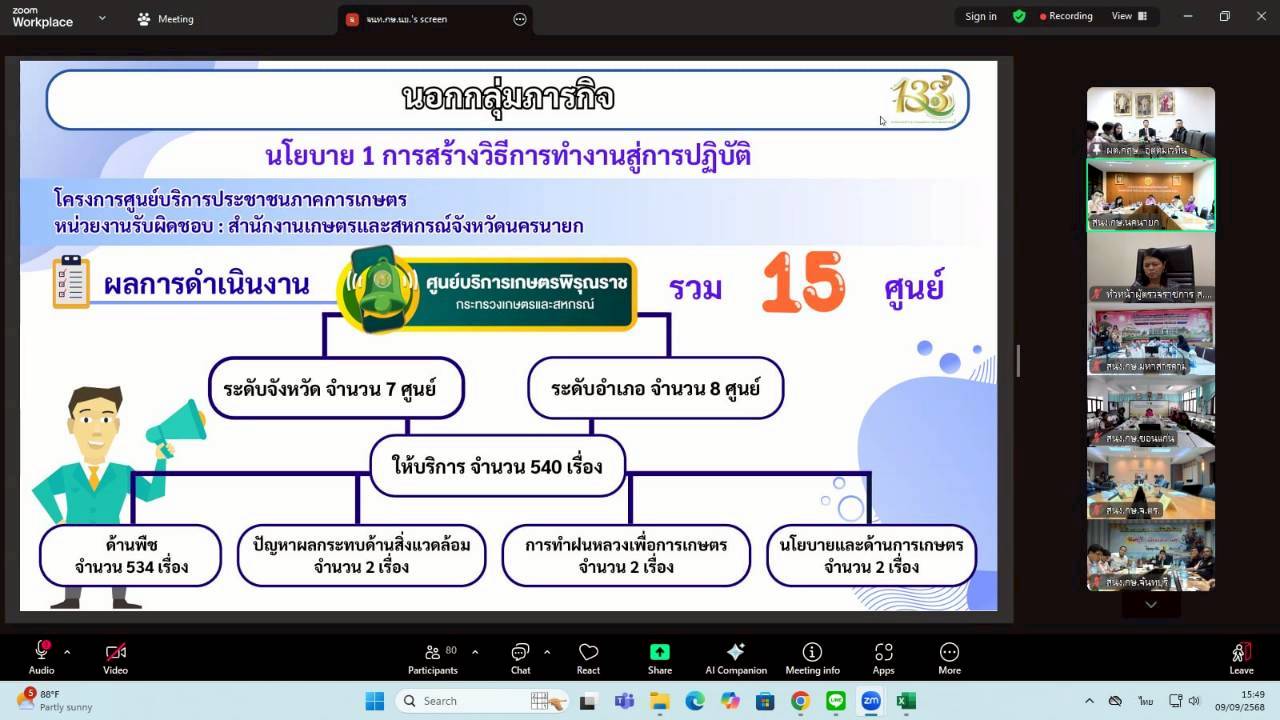Expand the arrow next to Chat
Screen dimensions: 1280x720
(x=547, y=652)
